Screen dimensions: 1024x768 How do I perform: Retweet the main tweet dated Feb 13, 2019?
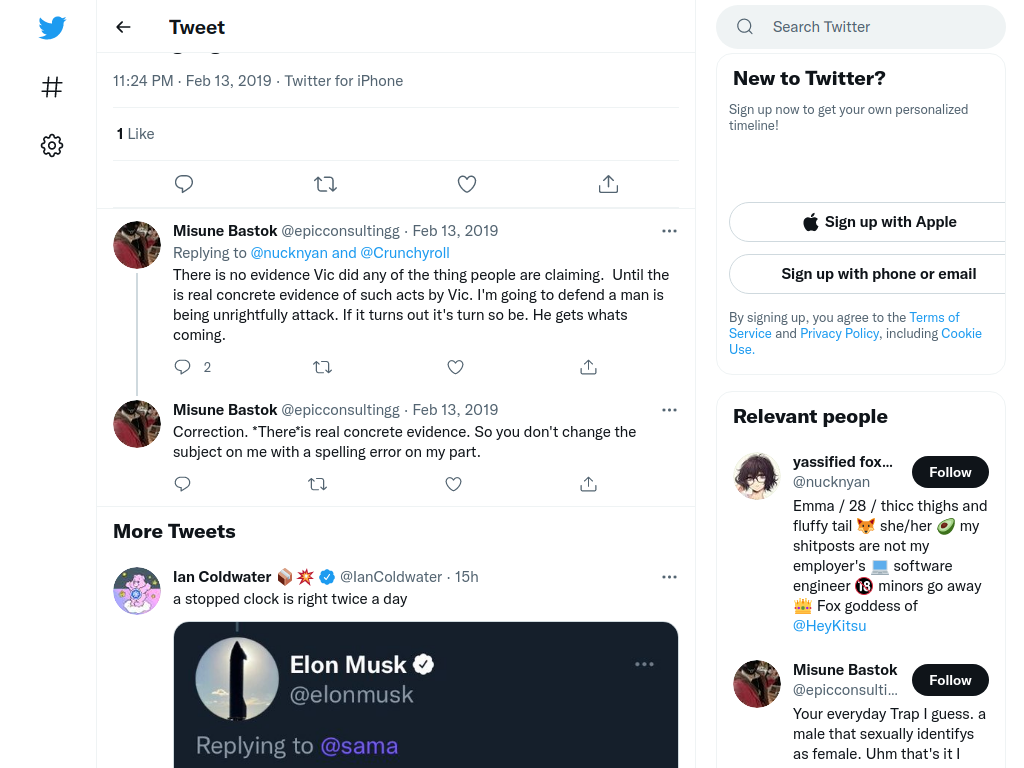pyautogui.click(x=325, y=184)
